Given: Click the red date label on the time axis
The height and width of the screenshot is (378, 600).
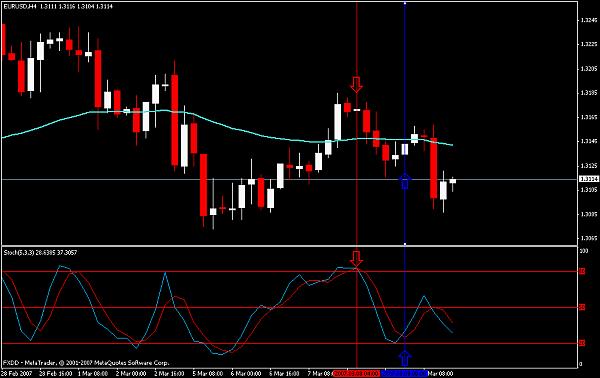Looking at the screenshot, I should [356, 373].
